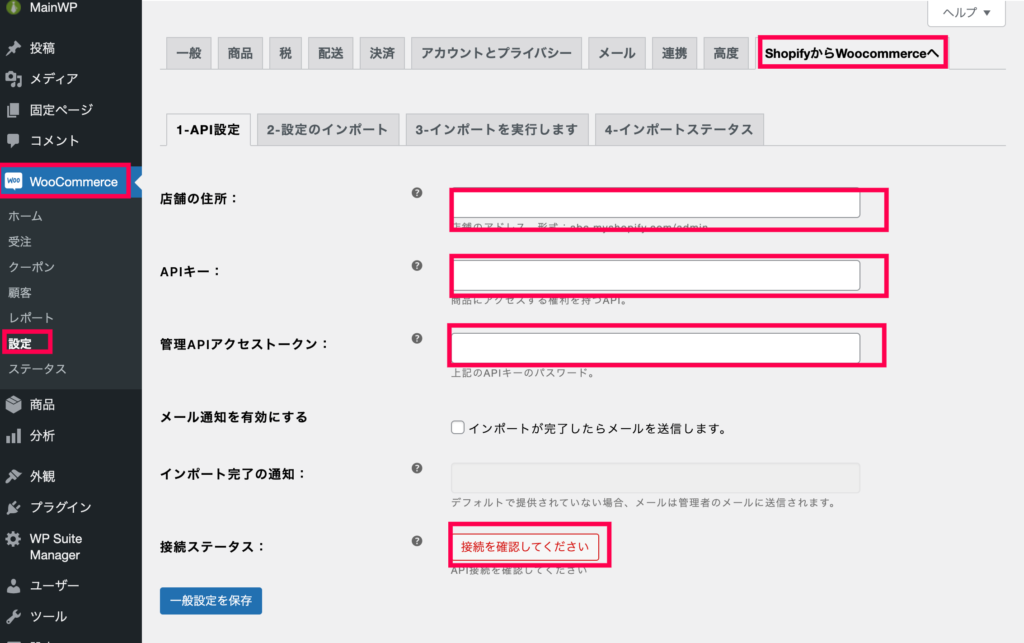Click the Woo logo icon in sidebar

14,181
